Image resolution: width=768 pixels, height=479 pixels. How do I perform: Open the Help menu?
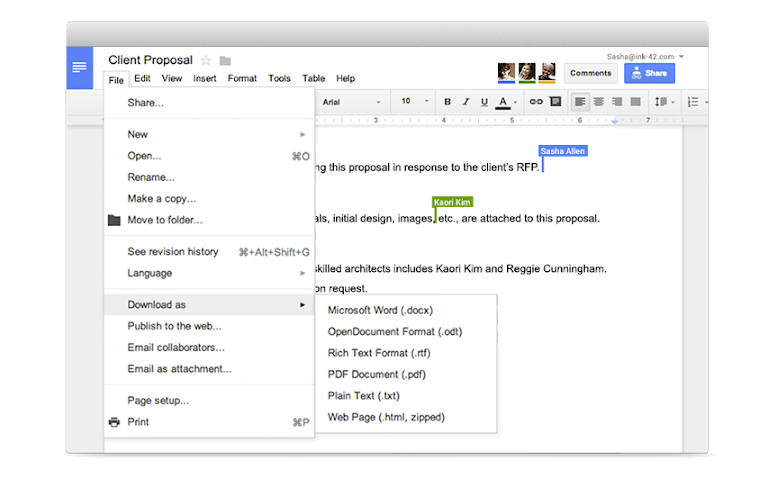tap(345, 78)
